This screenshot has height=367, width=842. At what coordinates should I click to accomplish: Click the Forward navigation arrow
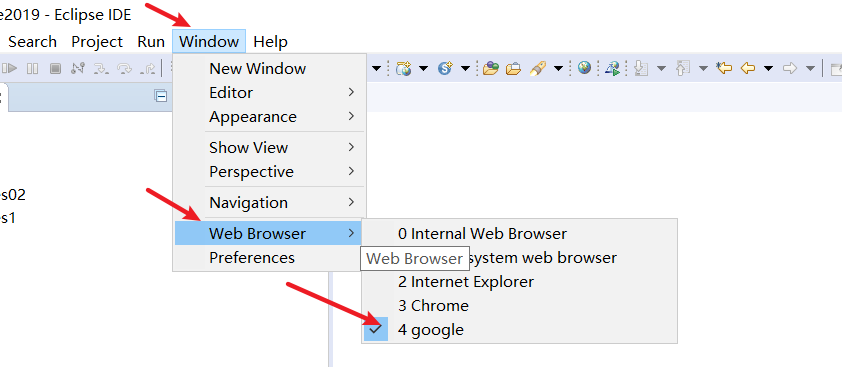tap(789, 68)
